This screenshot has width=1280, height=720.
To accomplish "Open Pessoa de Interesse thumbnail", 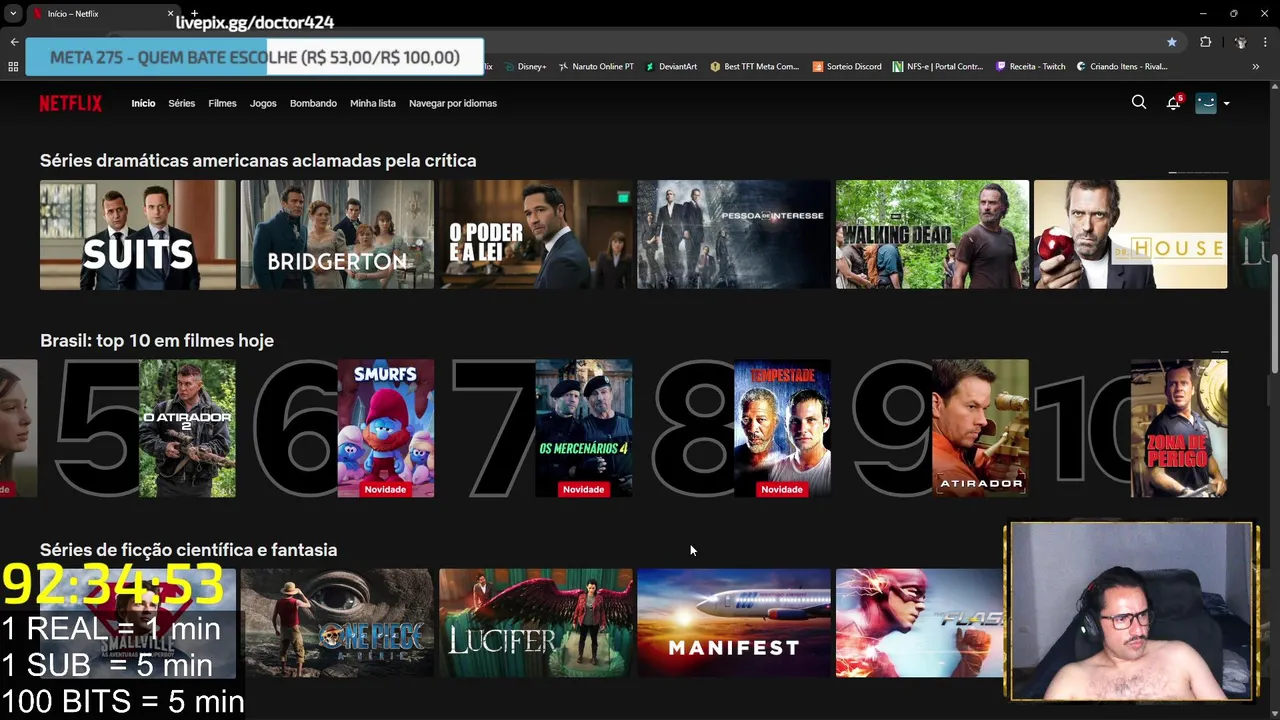I will (x=734, y=235).
